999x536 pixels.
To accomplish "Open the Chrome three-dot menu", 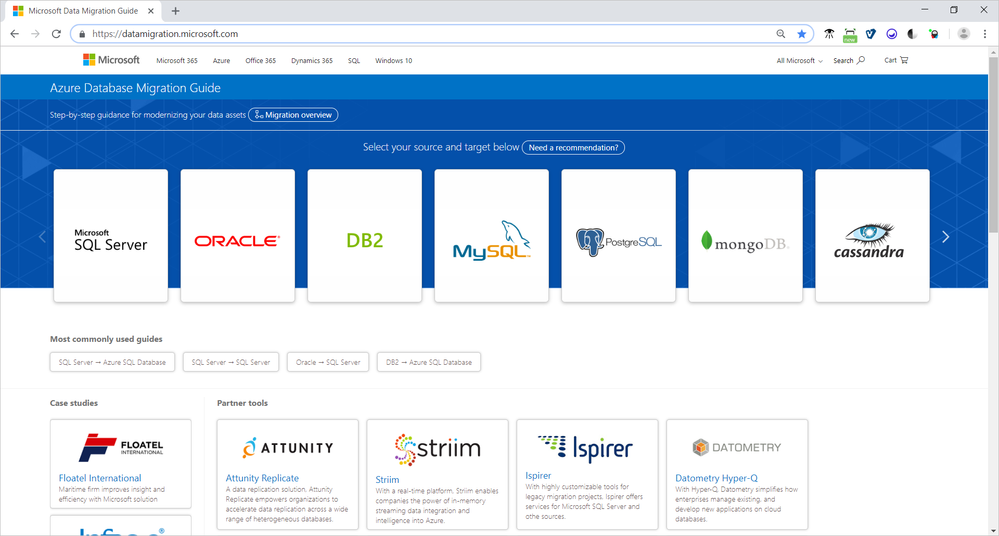I will [984, 34].
